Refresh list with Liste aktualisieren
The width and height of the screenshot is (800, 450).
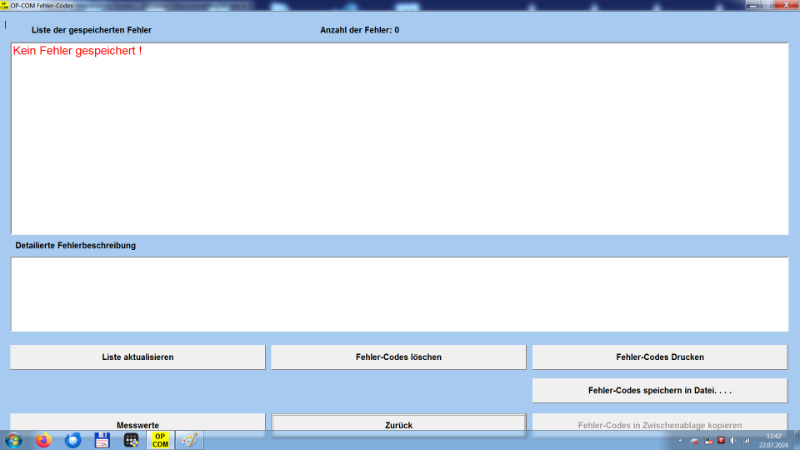click(x=138, y=357)
